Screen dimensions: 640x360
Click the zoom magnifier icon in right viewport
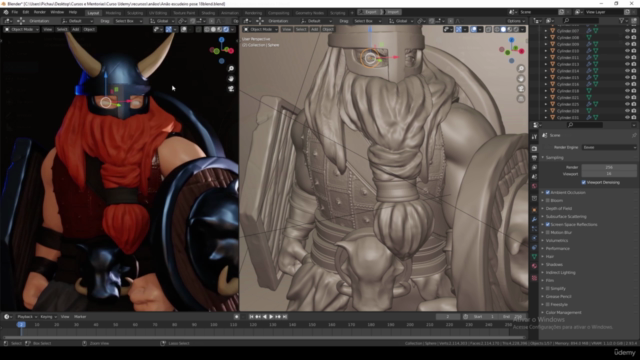(521, 69)
